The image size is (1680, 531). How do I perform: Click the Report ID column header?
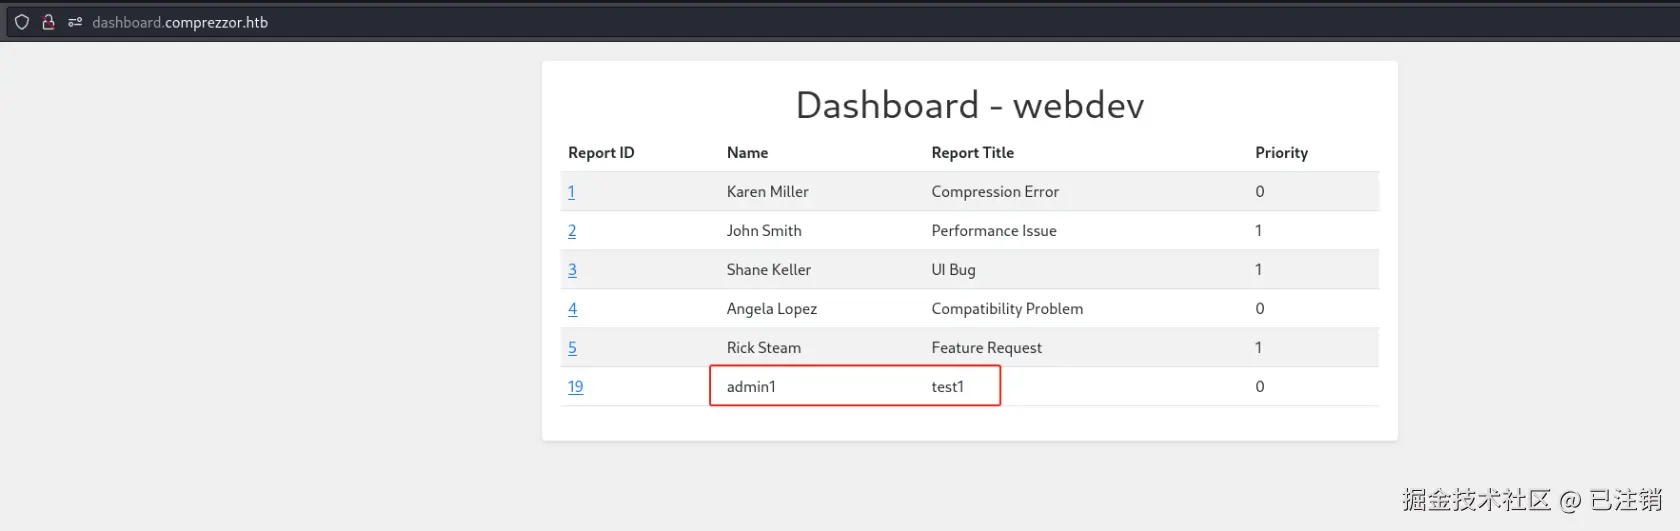(601, 153)
